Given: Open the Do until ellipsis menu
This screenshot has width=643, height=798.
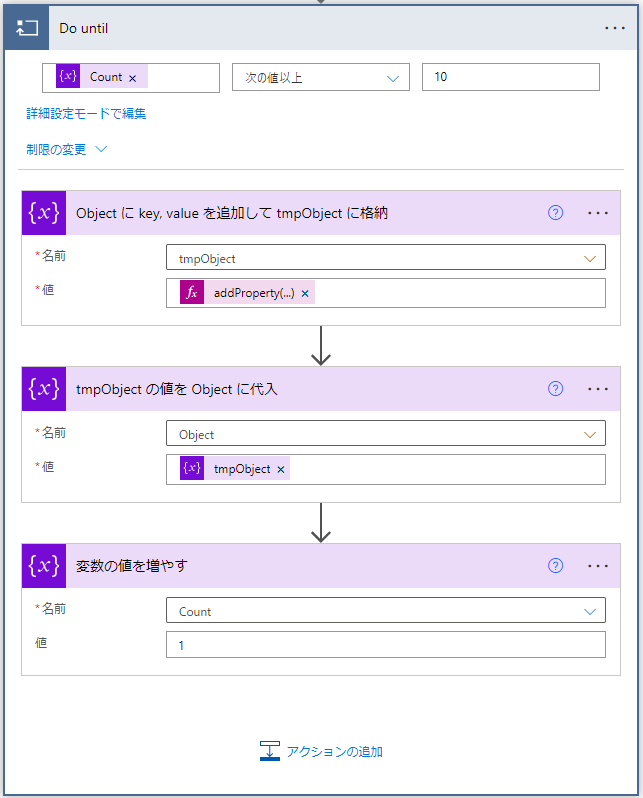Looking at the screenshot, I should point(614,28).
